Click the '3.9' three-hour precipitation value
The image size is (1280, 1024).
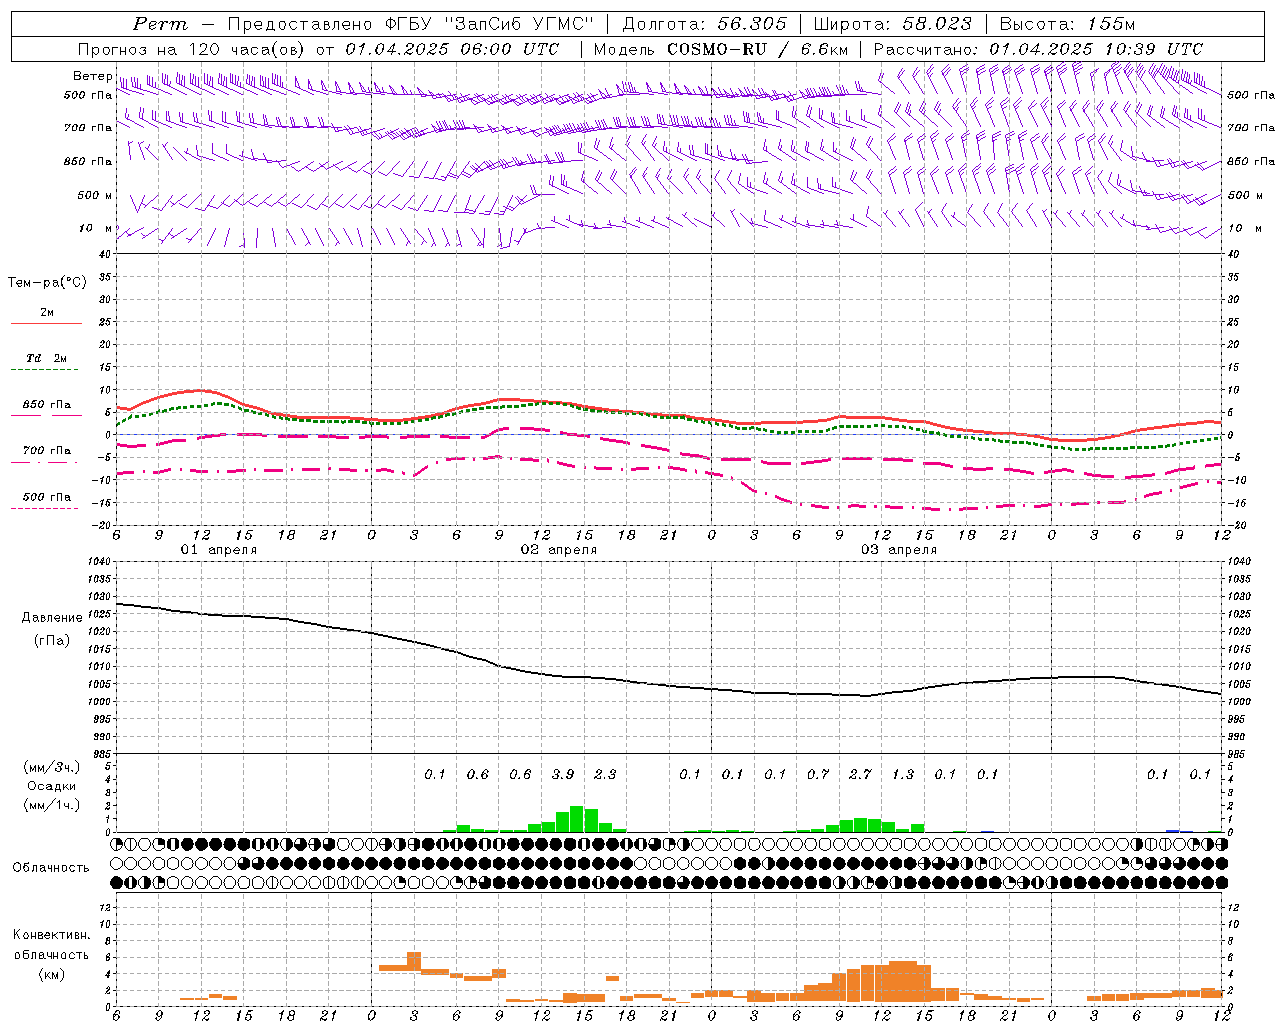coord(563,774)
